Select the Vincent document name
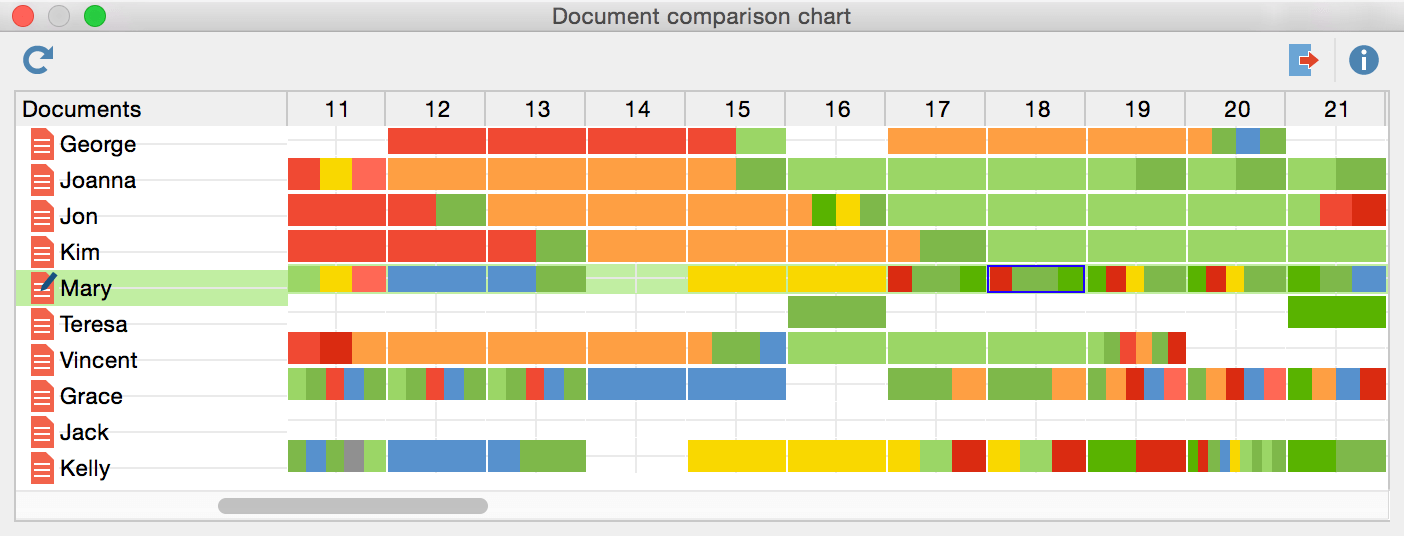This screenshot has height=536, width=1404. [x=99, y=360]
